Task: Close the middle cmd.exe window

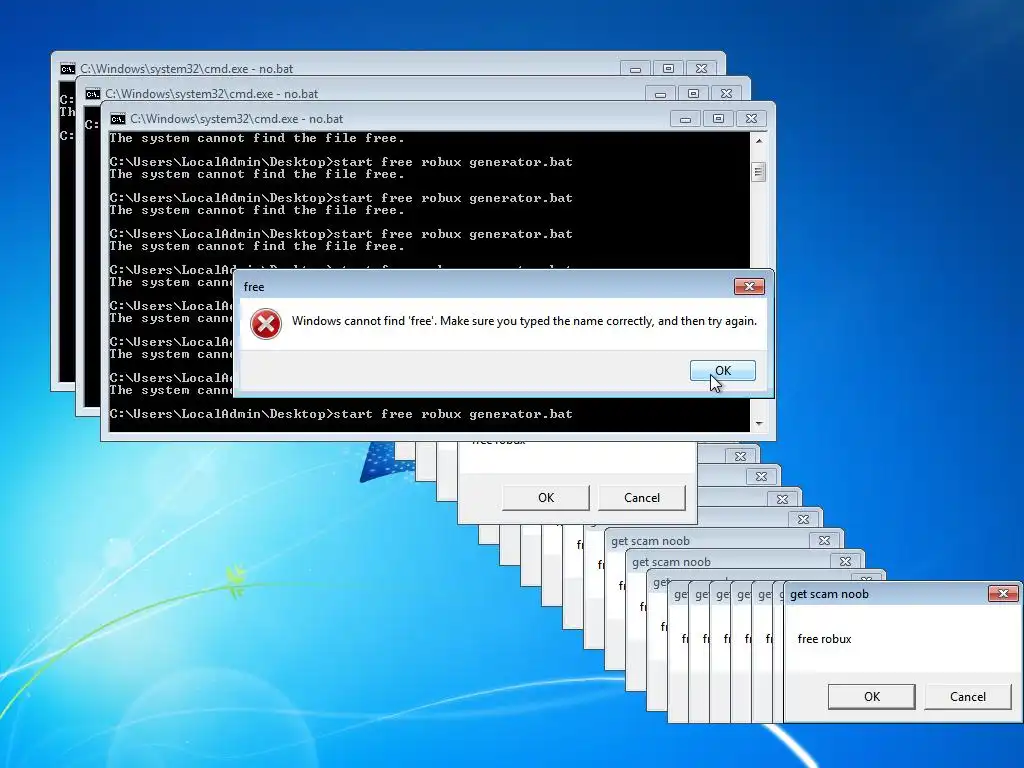Action: (726, 94)
